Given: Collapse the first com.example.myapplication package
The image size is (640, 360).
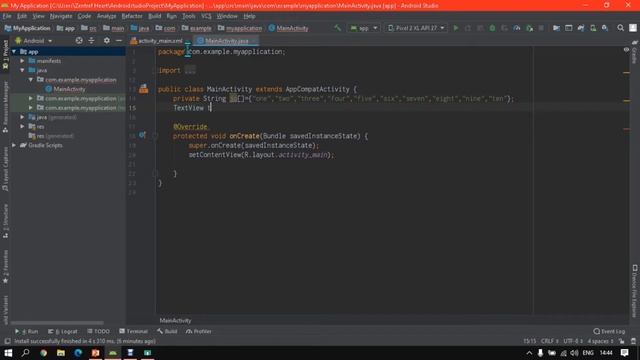Looking at the screenshot, I should point(31,80).
